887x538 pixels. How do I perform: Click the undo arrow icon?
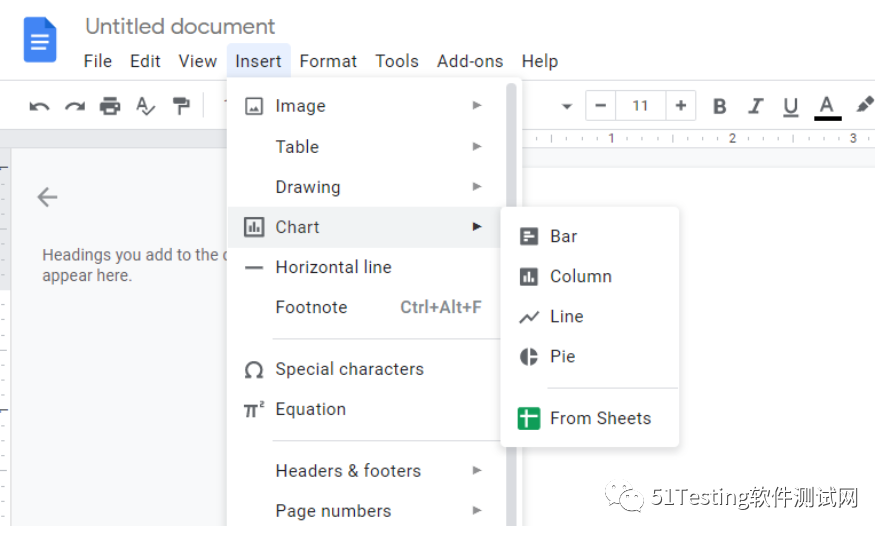[39, 106]
